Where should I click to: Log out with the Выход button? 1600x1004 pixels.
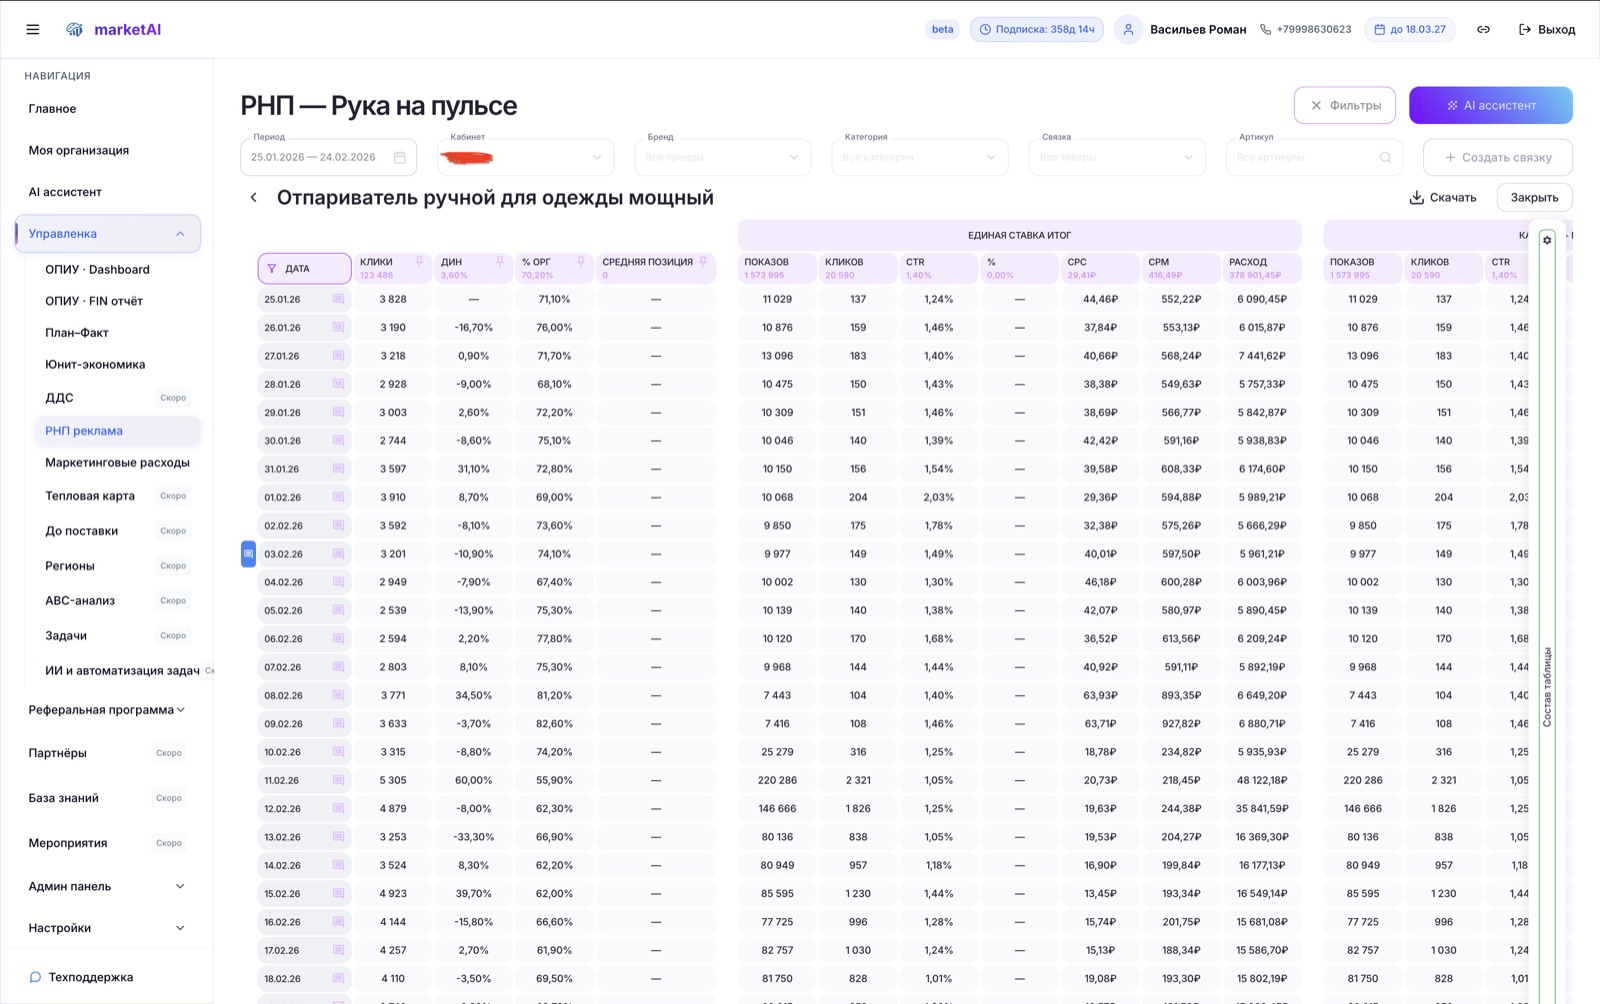(x=1547, y=30)
